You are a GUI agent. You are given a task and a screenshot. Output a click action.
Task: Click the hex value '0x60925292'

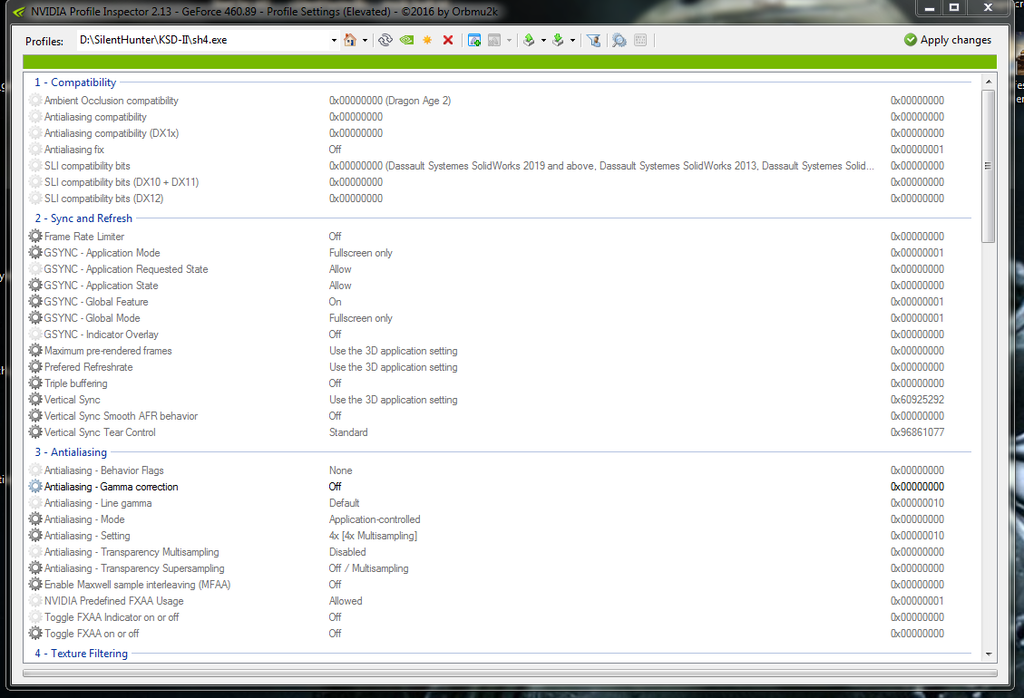(917, 400)
